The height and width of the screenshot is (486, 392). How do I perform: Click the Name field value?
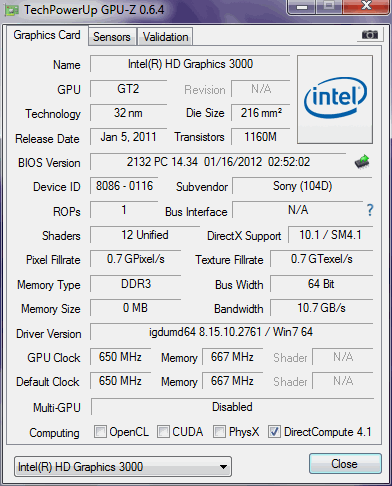(190, 64)
